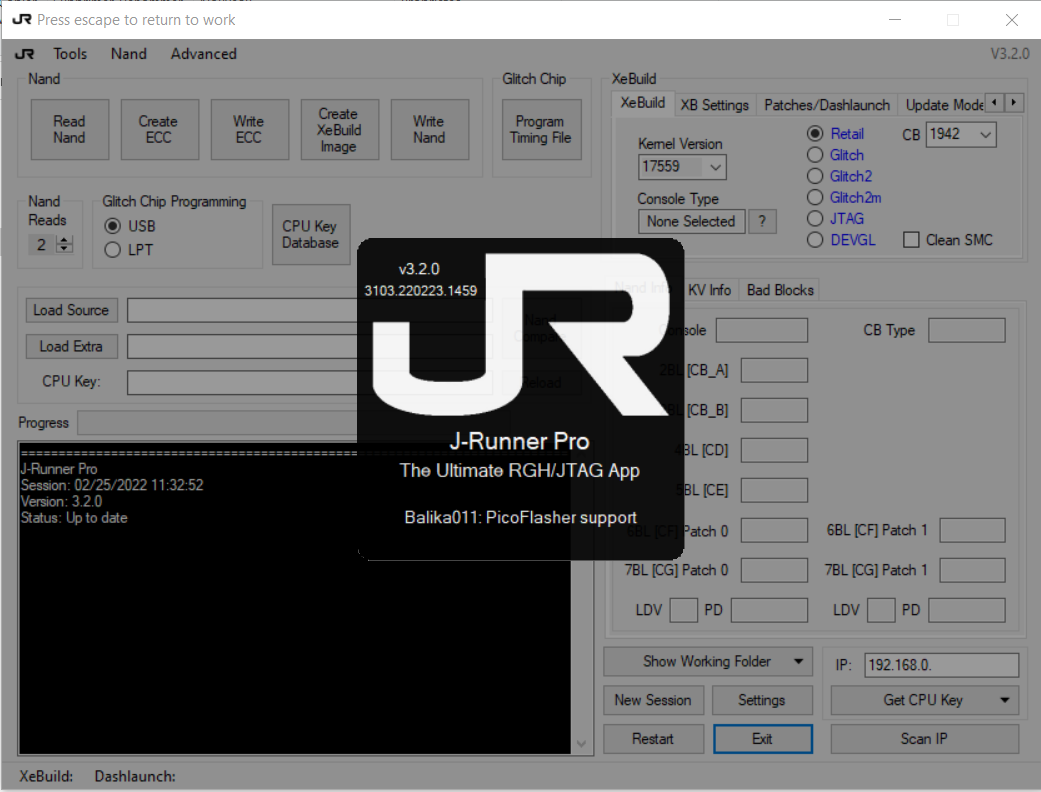The height and width of the screenshot is (792, 1041).
Task: Close the J-Runner window
Action: tap(1012, 20)
